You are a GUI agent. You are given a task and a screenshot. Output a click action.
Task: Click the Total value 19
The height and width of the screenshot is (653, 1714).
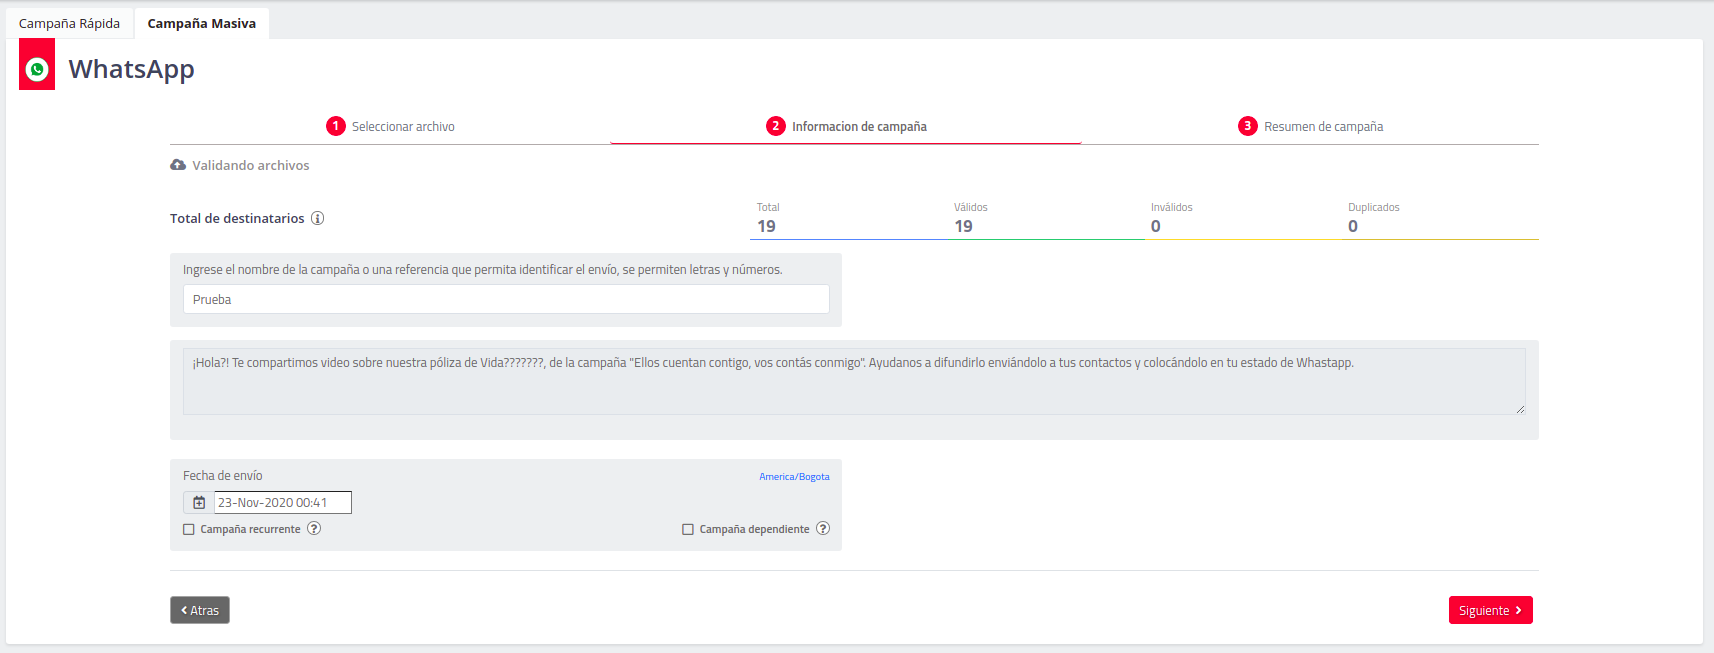click(767, 226)
